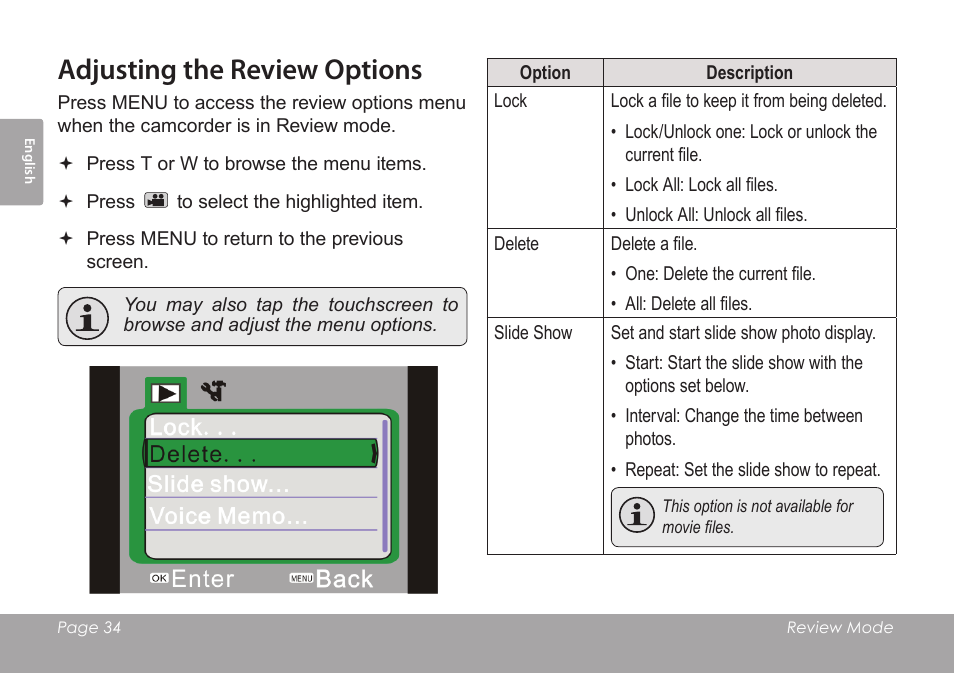Image resolution: width=954 pixels, height=673 pixels.
Task: Click 'One: Delete the current file.' text
Action: pyautogui.click(x=720, y=274)
